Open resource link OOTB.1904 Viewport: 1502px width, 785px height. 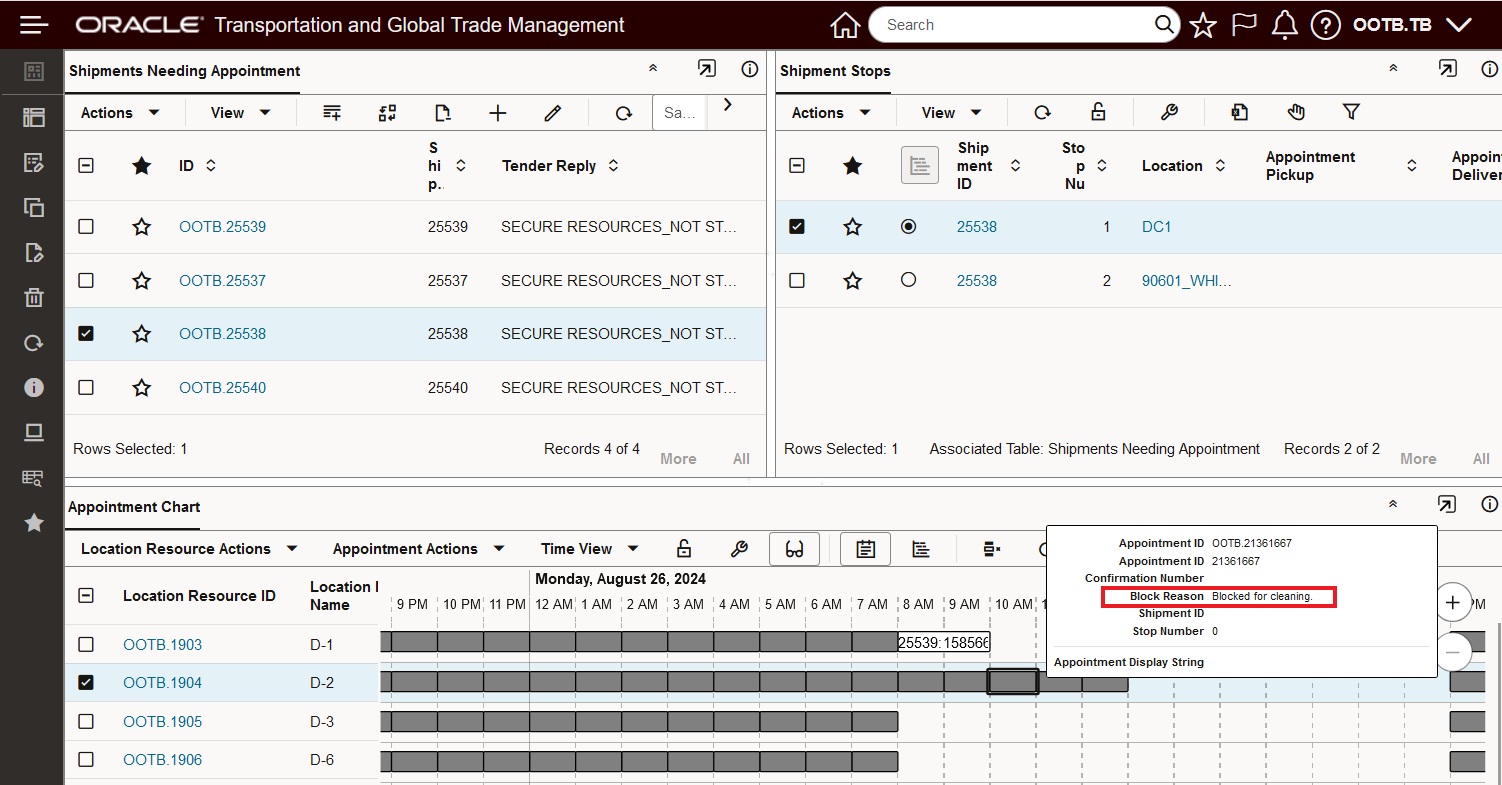(x=162, y=683)
